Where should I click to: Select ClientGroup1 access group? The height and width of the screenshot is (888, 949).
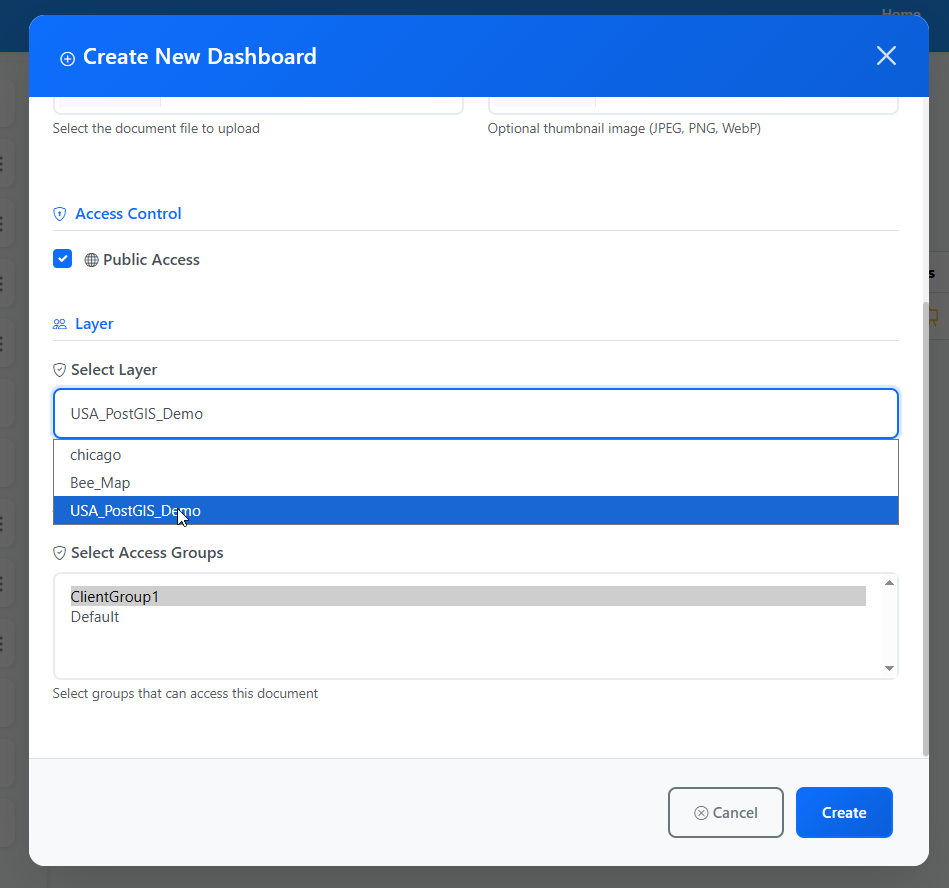click(x=468, y=596)
